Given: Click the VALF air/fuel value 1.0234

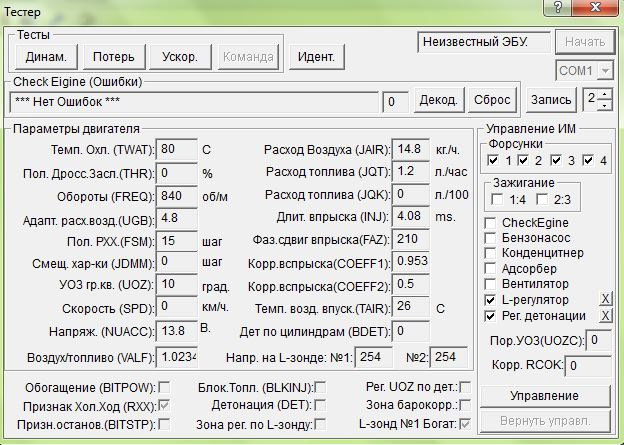Looking at the screenshot, I should click(177, 357).
